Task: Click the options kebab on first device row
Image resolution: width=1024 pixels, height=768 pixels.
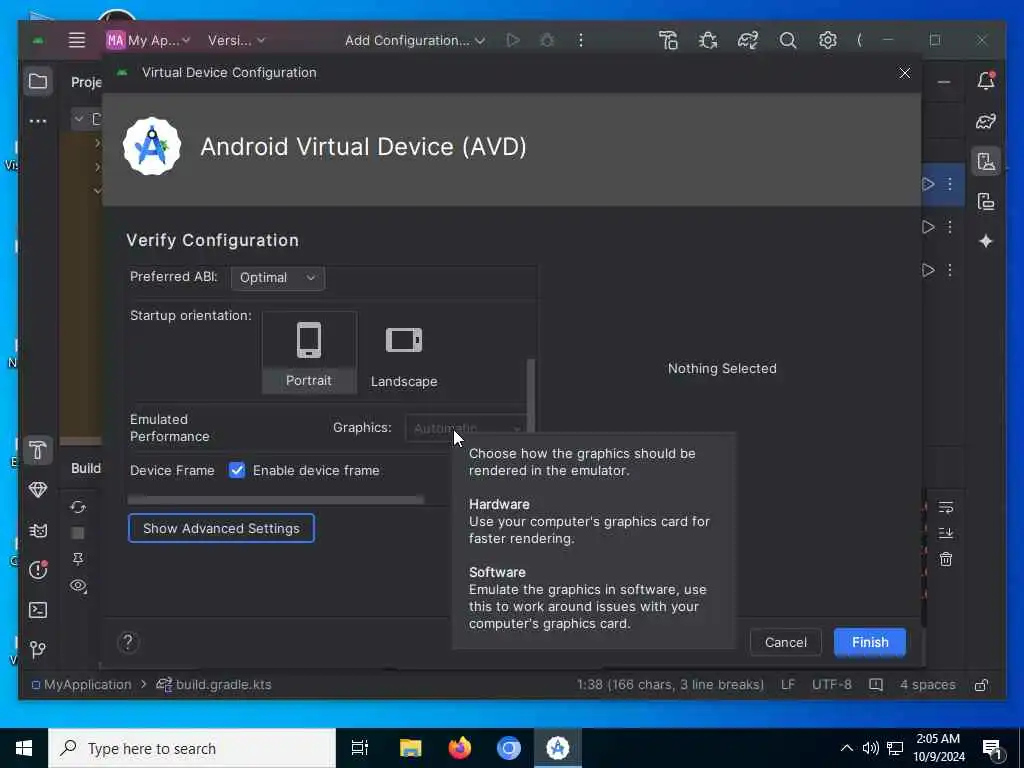Action: (950, 184)
